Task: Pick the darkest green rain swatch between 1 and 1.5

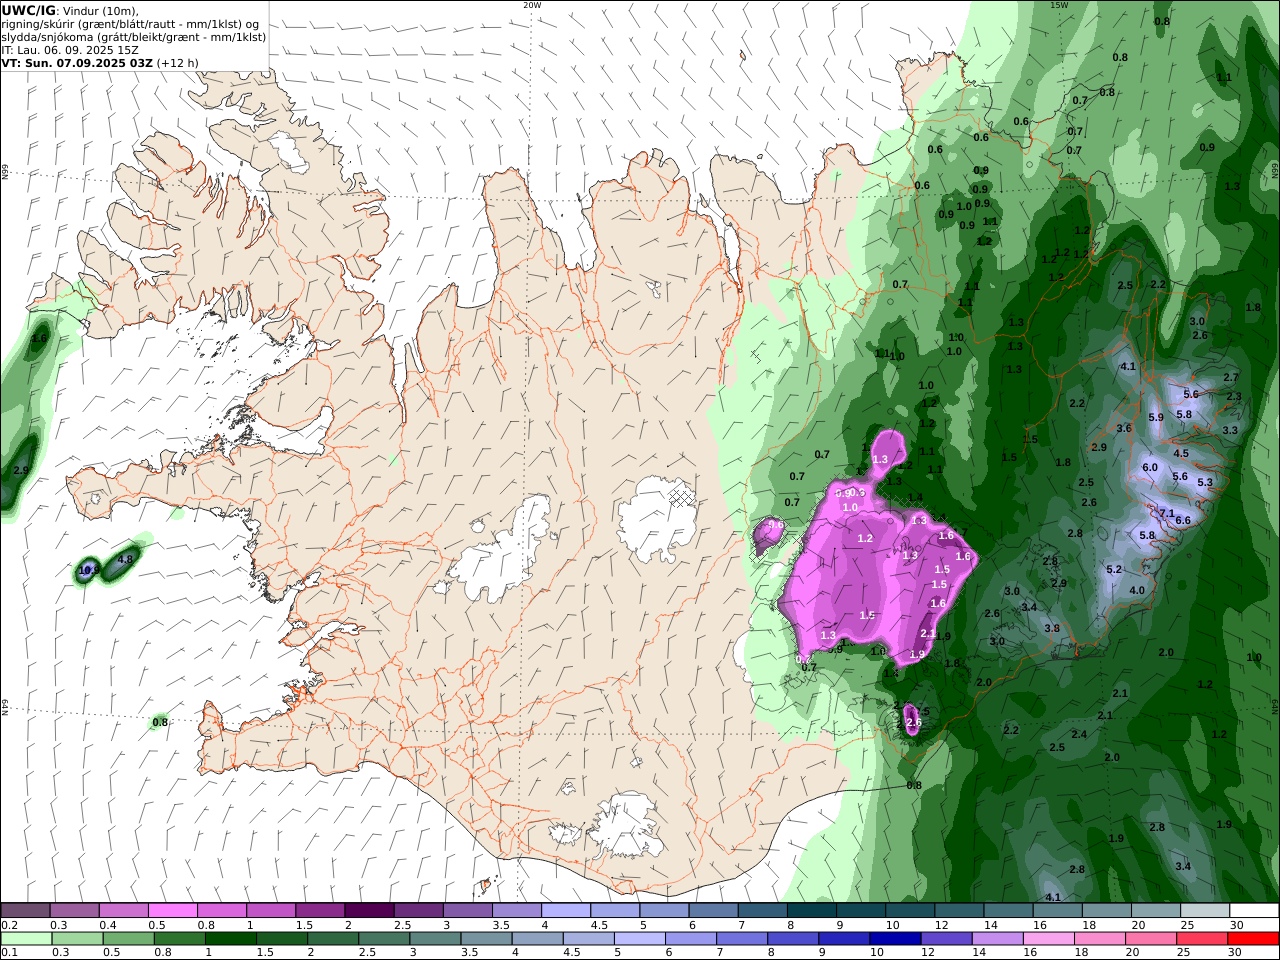Action: click(x=230, y=939)
